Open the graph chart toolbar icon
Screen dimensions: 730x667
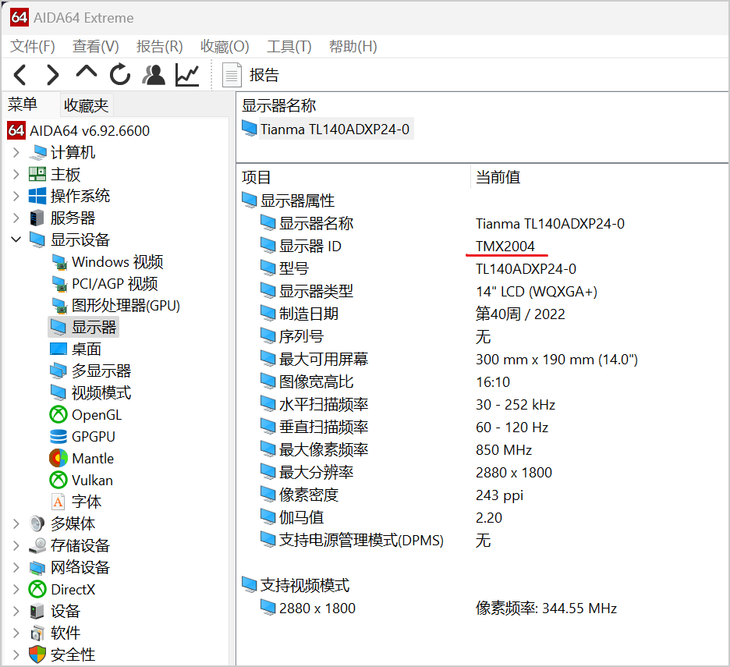click(187, 74)
